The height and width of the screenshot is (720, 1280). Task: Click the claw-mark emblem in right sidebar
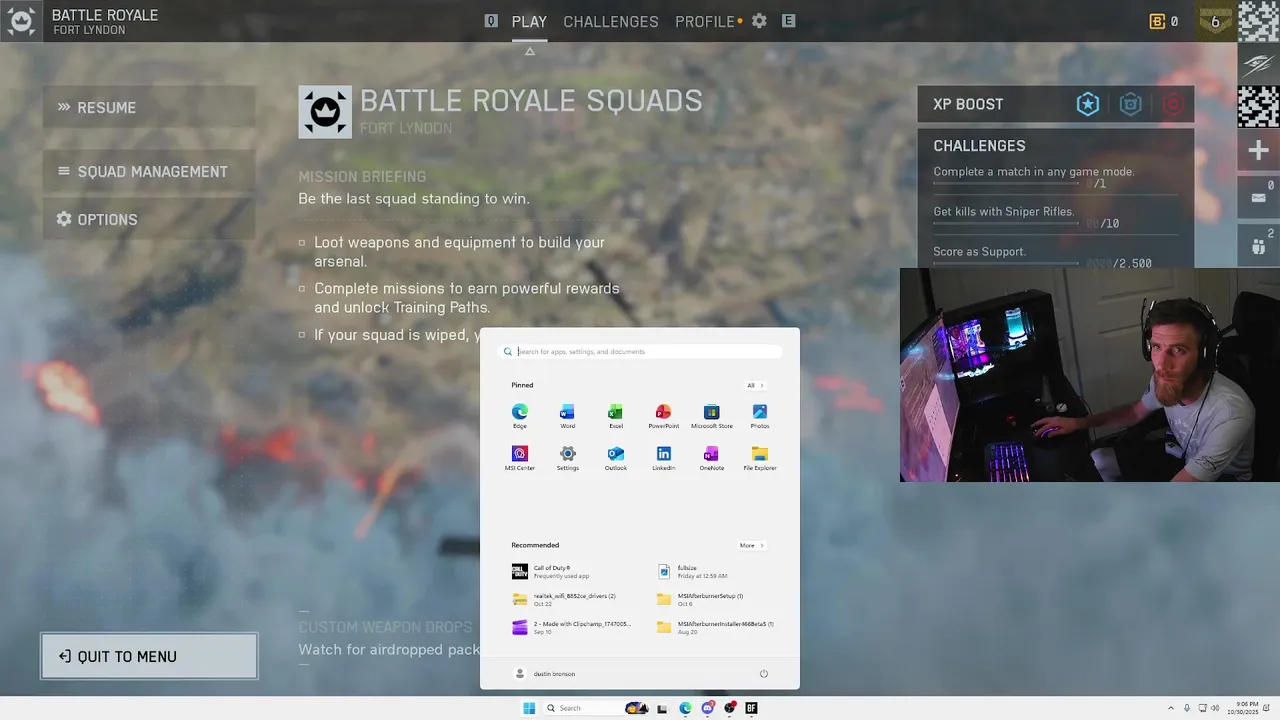click(1259, 65)
